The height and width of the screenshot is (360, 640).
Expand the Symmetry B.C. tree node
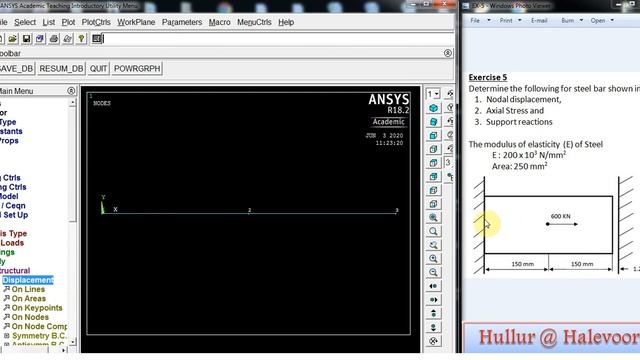[x=7, y=336]
